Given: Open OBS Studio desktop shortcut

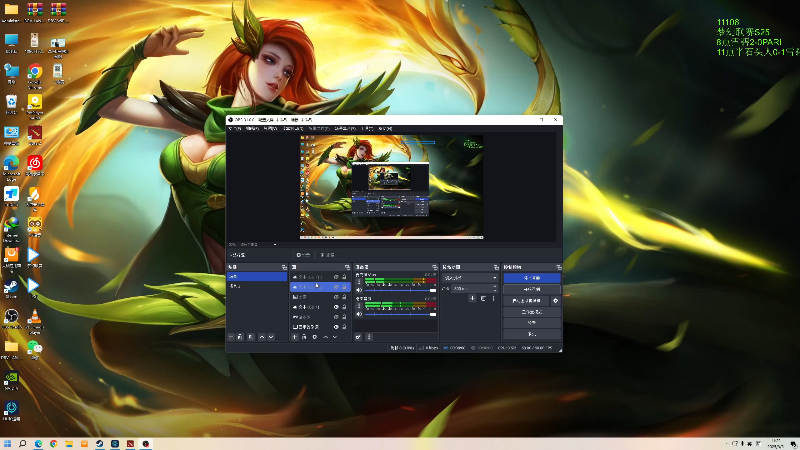Looking at the screenshot, I should click(11, 319).
